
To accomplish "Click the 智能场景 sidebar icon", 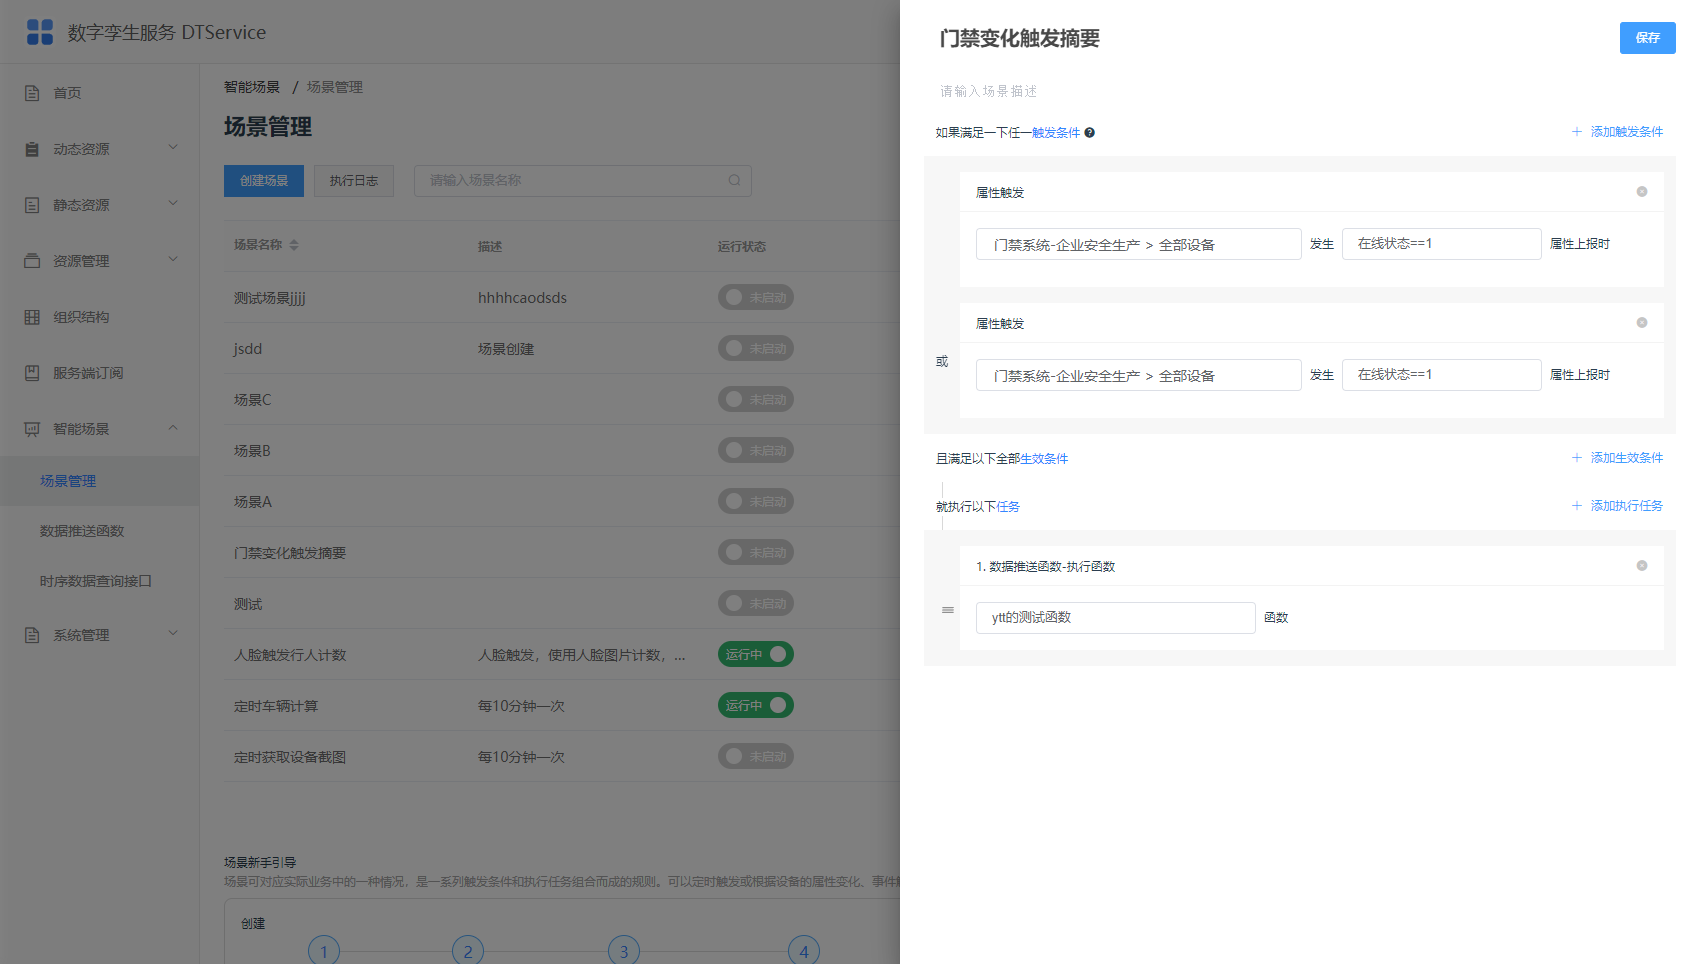I will 32,429.
